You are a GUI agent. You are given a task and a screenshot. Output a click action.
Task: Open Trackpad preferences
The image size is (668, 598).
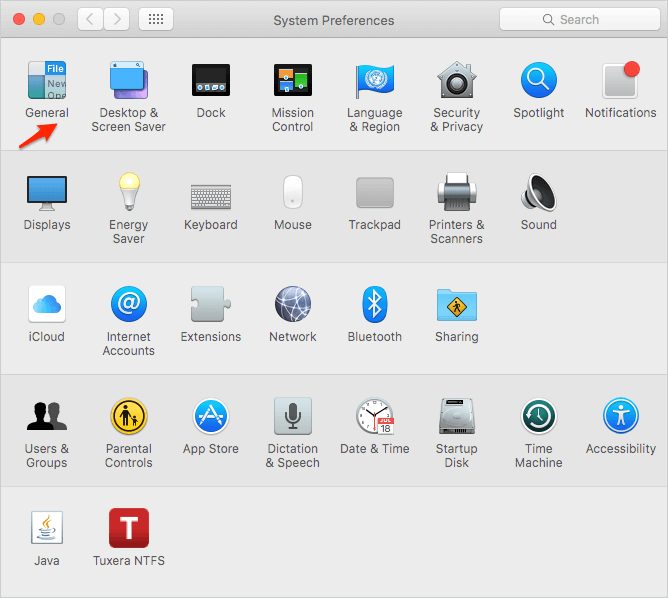point(374,193)
